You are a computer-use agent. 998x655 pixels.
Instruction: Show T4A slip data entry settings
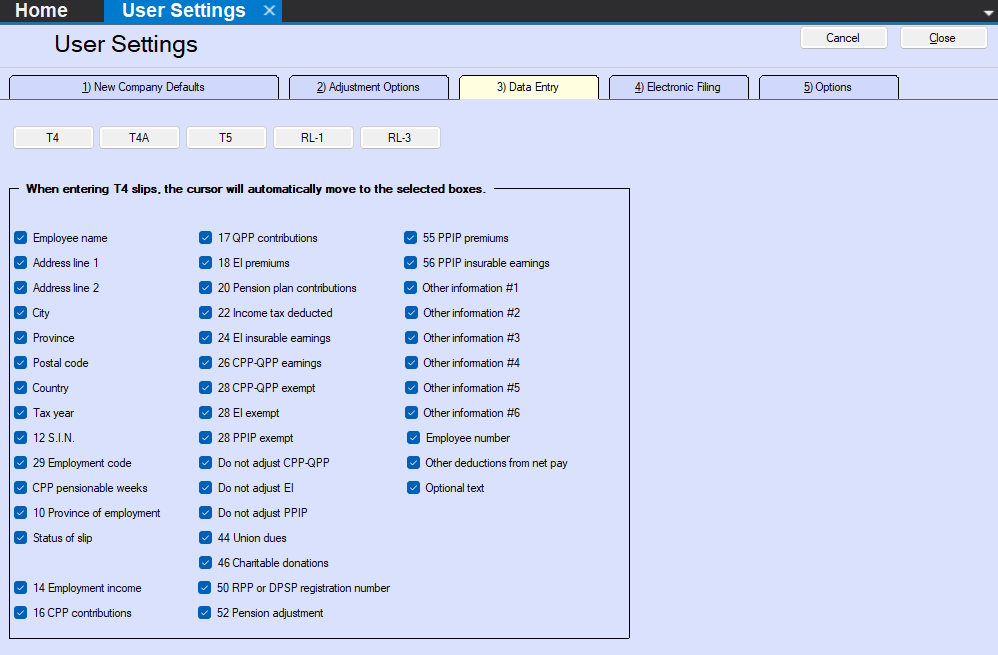pos(139,138)
